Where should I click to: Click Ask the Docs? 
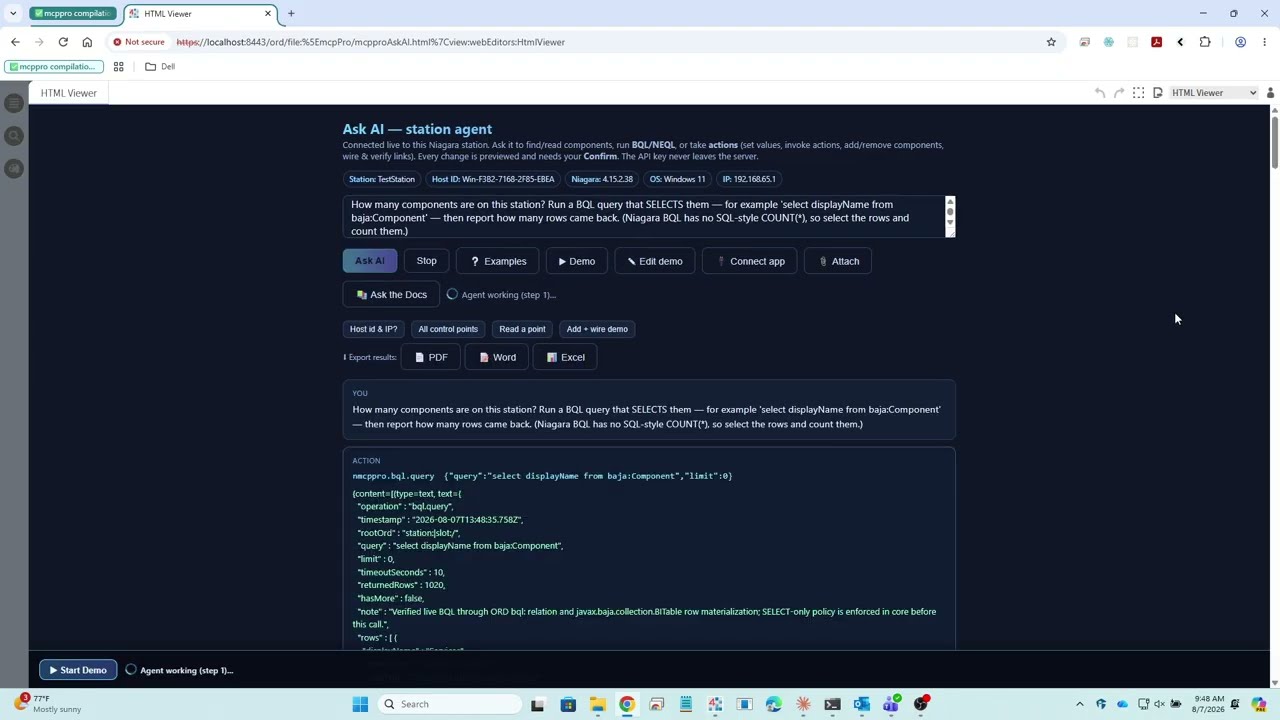391,295
